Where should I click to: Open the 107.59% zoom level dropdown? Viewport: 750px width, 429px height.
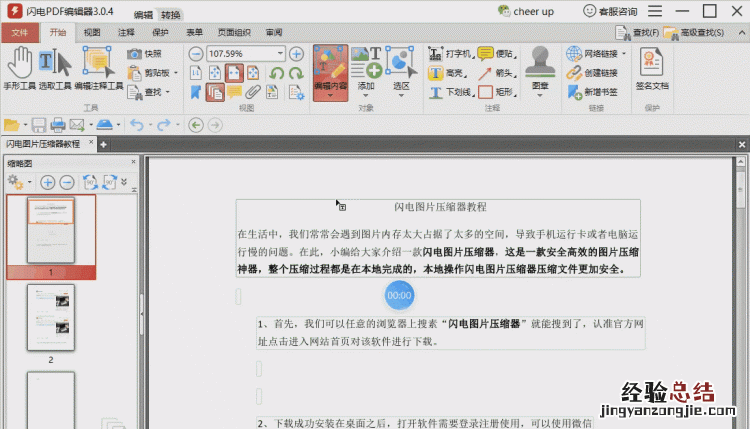point(279,53)
